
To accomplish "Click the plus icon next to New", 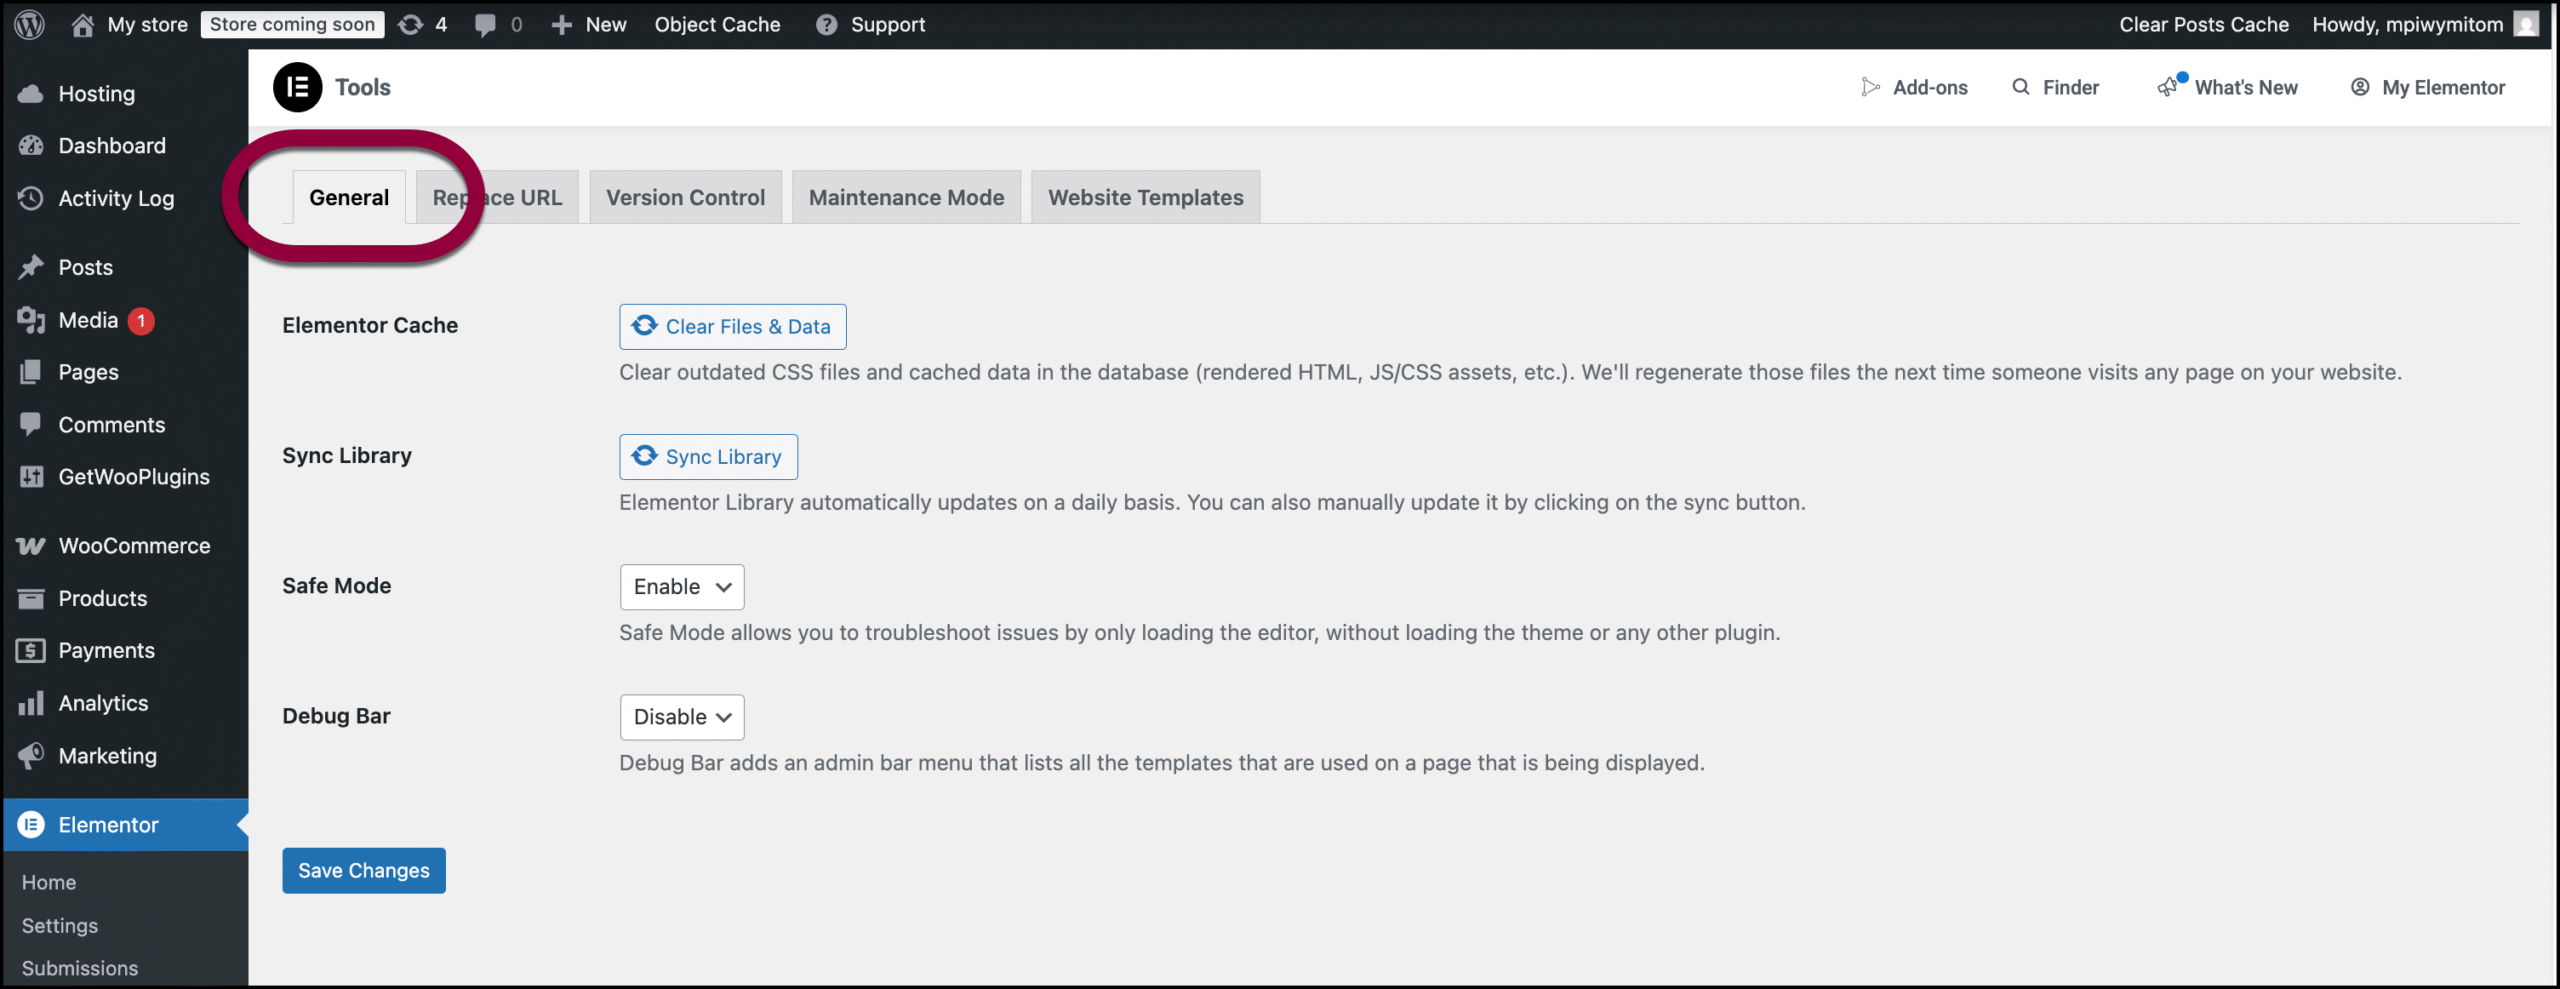I will pos(562,25).
